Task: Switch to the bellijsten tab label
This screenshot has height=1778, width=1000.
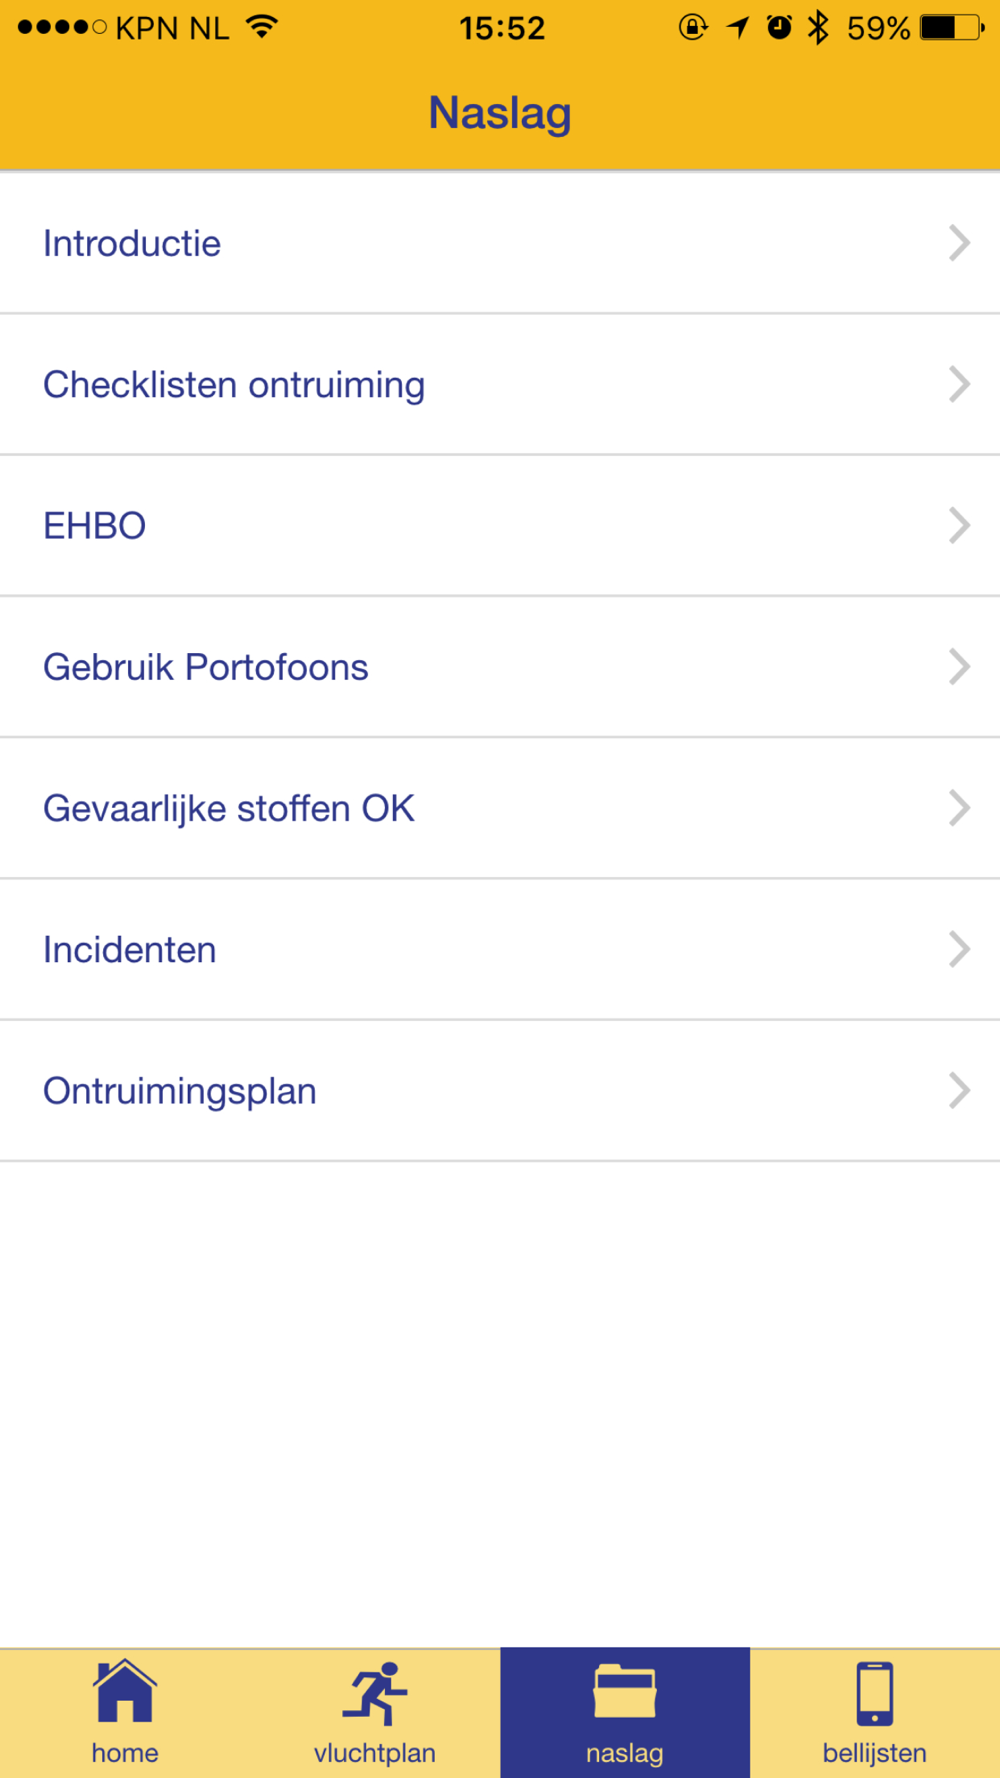Action: point(875,1753)
